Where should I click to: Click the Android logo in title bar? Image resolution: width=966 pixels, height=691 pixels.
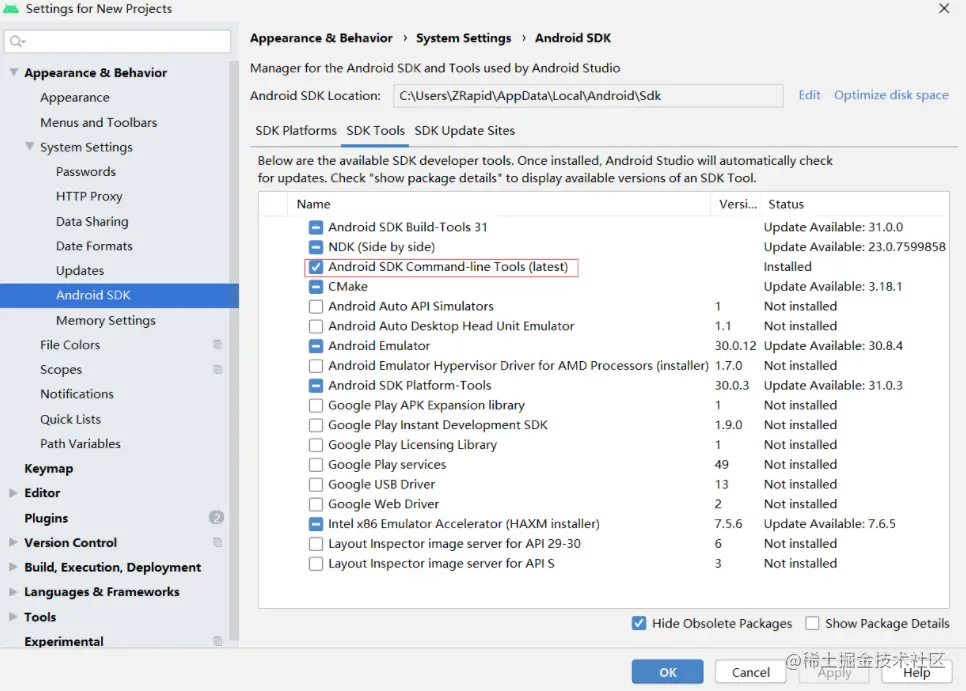(12, 9)
